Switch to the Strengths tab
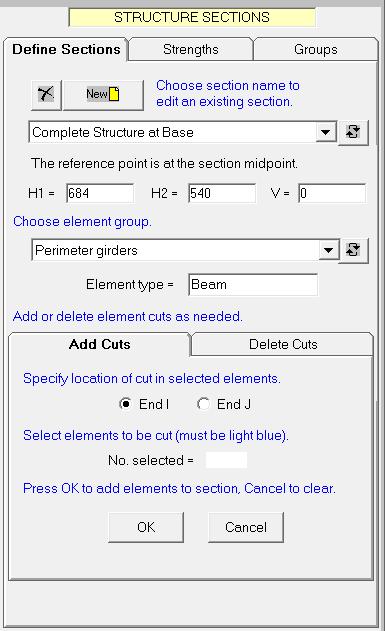The image size is (385, 631). [x=191, y=49]
